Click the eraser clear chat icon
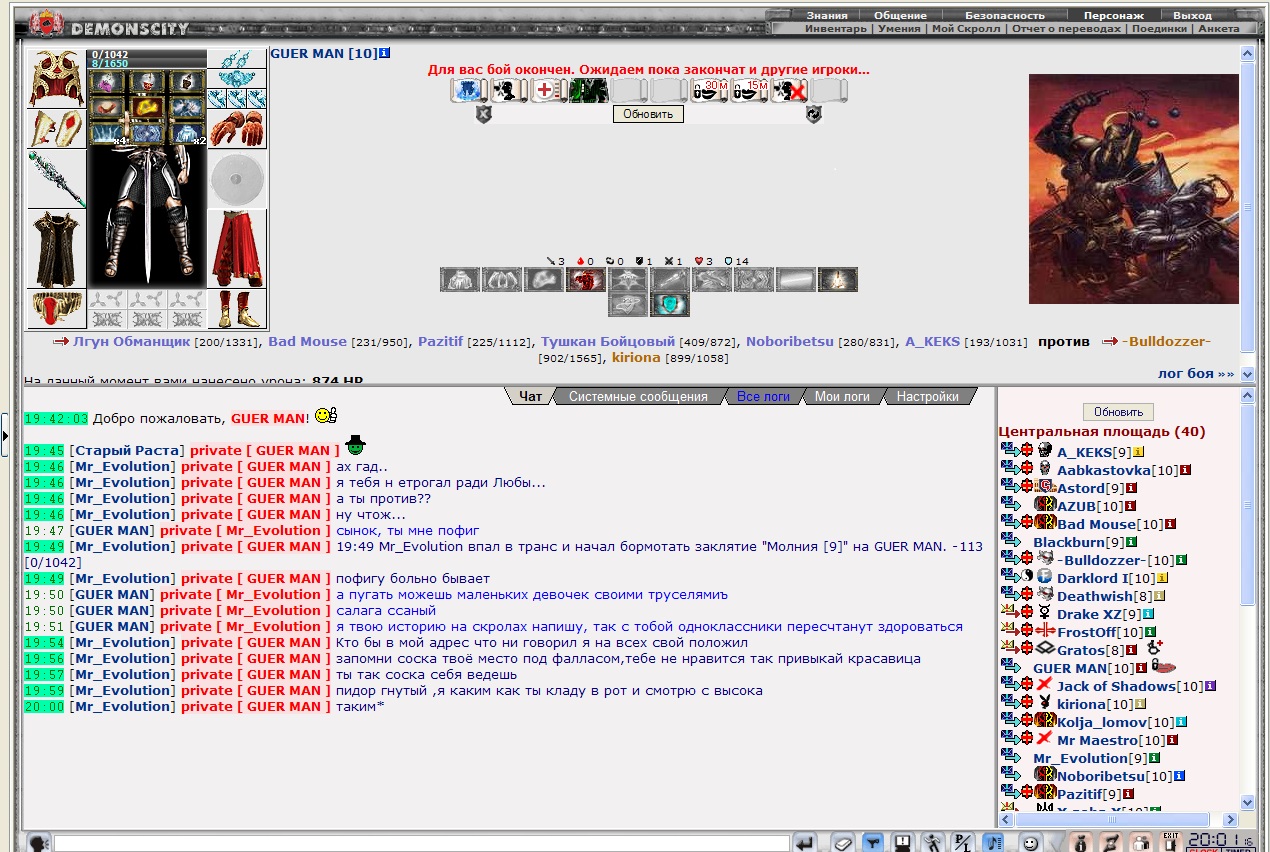This screenshot has height=852, width=1270. (844, 843)
